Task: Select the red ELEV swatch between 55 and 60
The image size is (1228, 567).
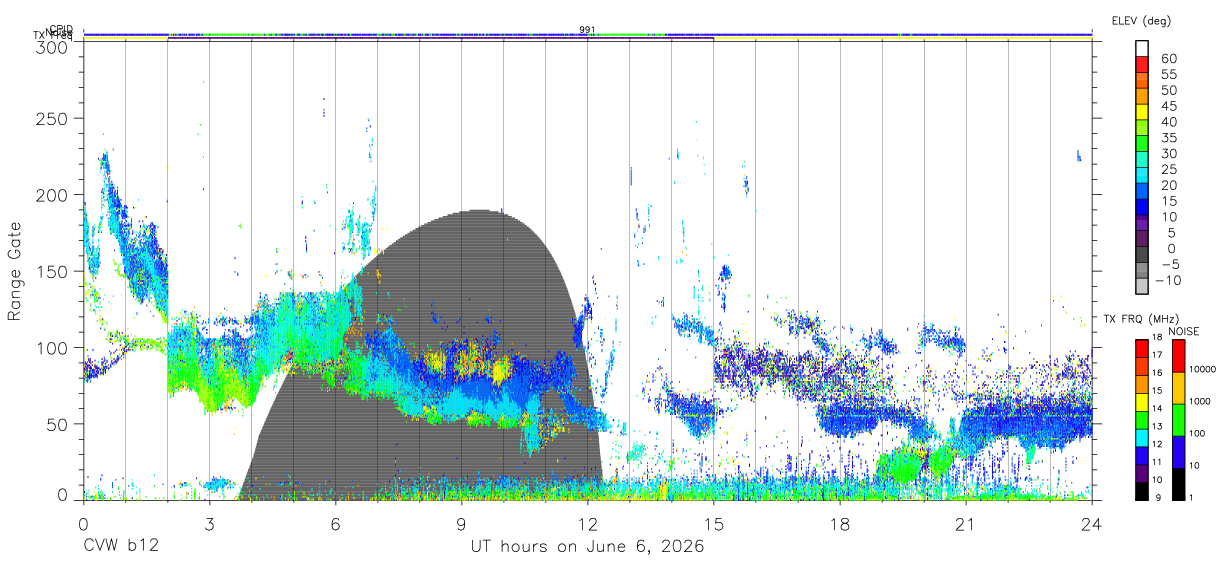Action: click(1143, 65)
